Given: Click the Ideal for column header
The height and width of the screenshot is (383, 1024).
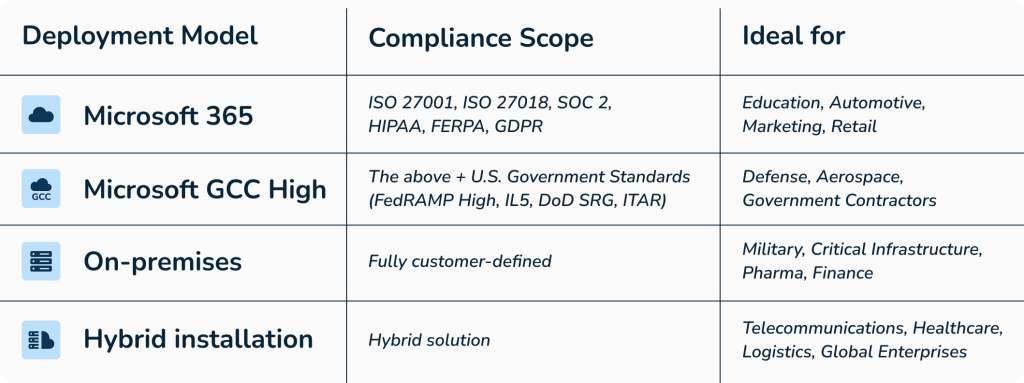Looking at the screenshot, I should (793, 35).
